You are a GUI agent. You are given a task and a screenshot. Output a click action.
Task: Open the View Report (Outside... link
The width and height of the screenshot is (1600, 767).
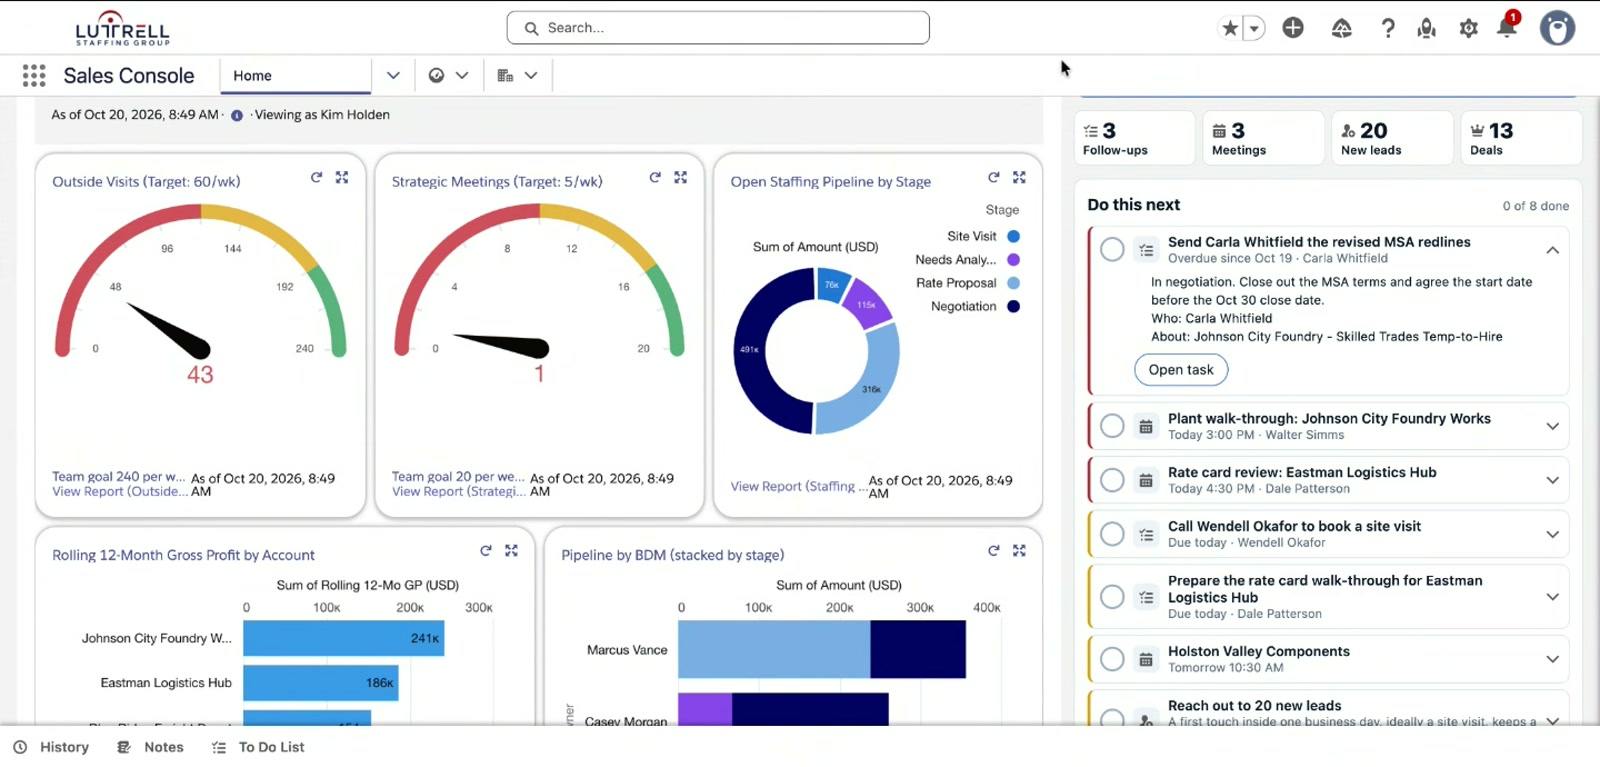120,491
